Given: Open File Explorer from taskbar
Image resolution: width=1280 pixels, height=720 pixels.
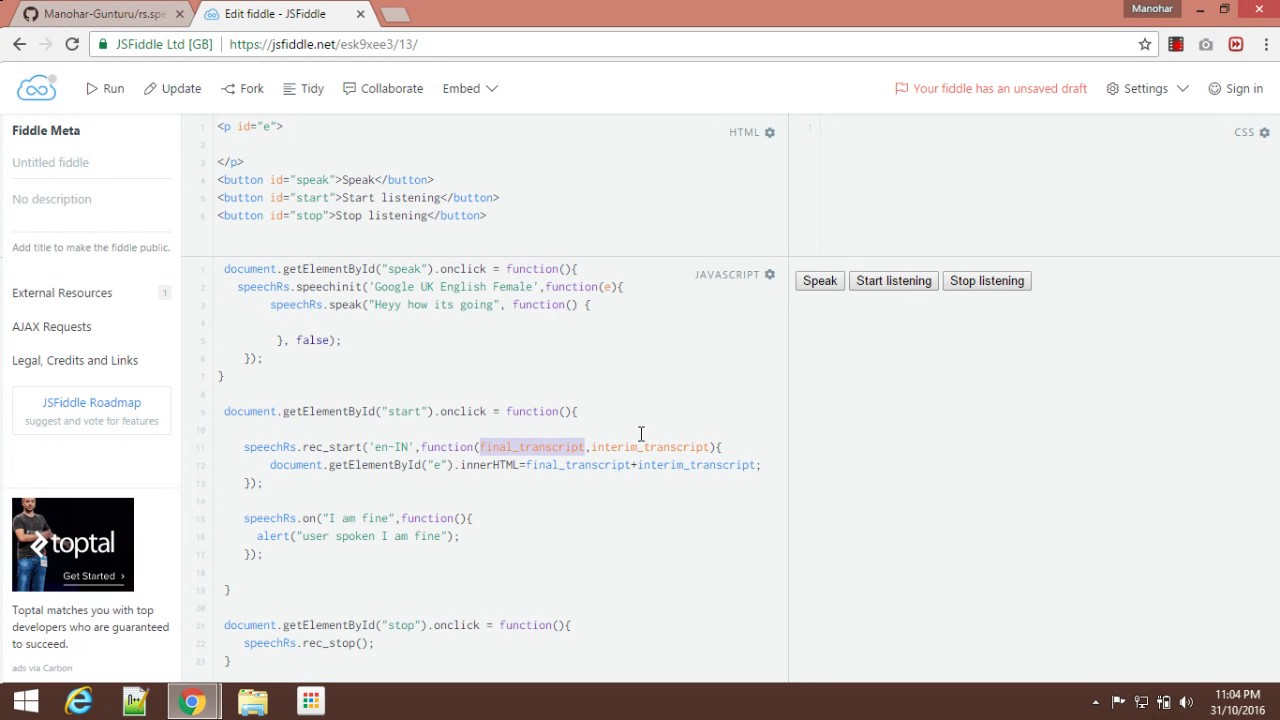Looking at the screenshot, I should pyautogui.click(x=252, y=702).
